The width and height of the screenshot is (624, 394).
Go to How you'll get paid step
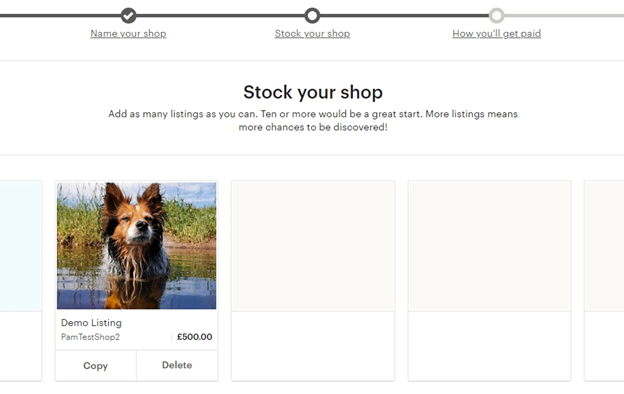496,34
